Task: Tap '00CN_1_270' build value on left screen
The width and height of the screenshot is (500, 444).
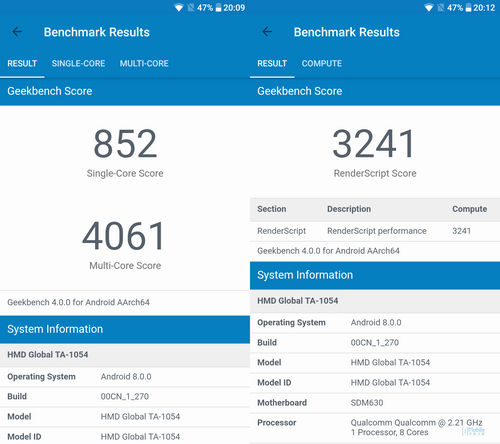Action: 125,397
